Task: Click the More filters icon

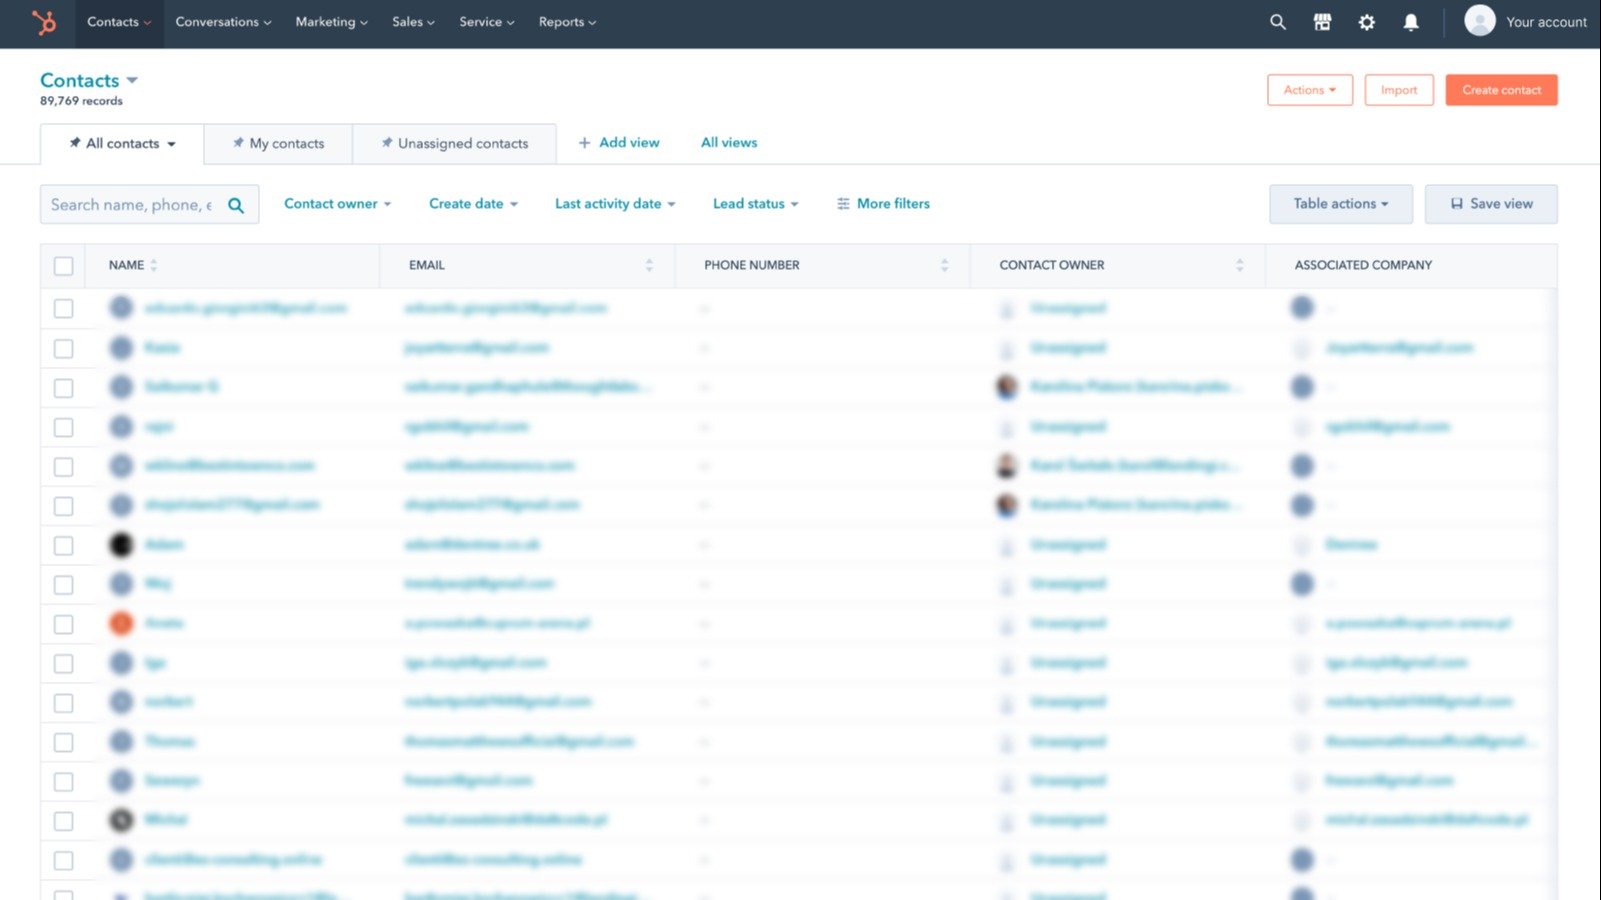Action: coord(843,203)
